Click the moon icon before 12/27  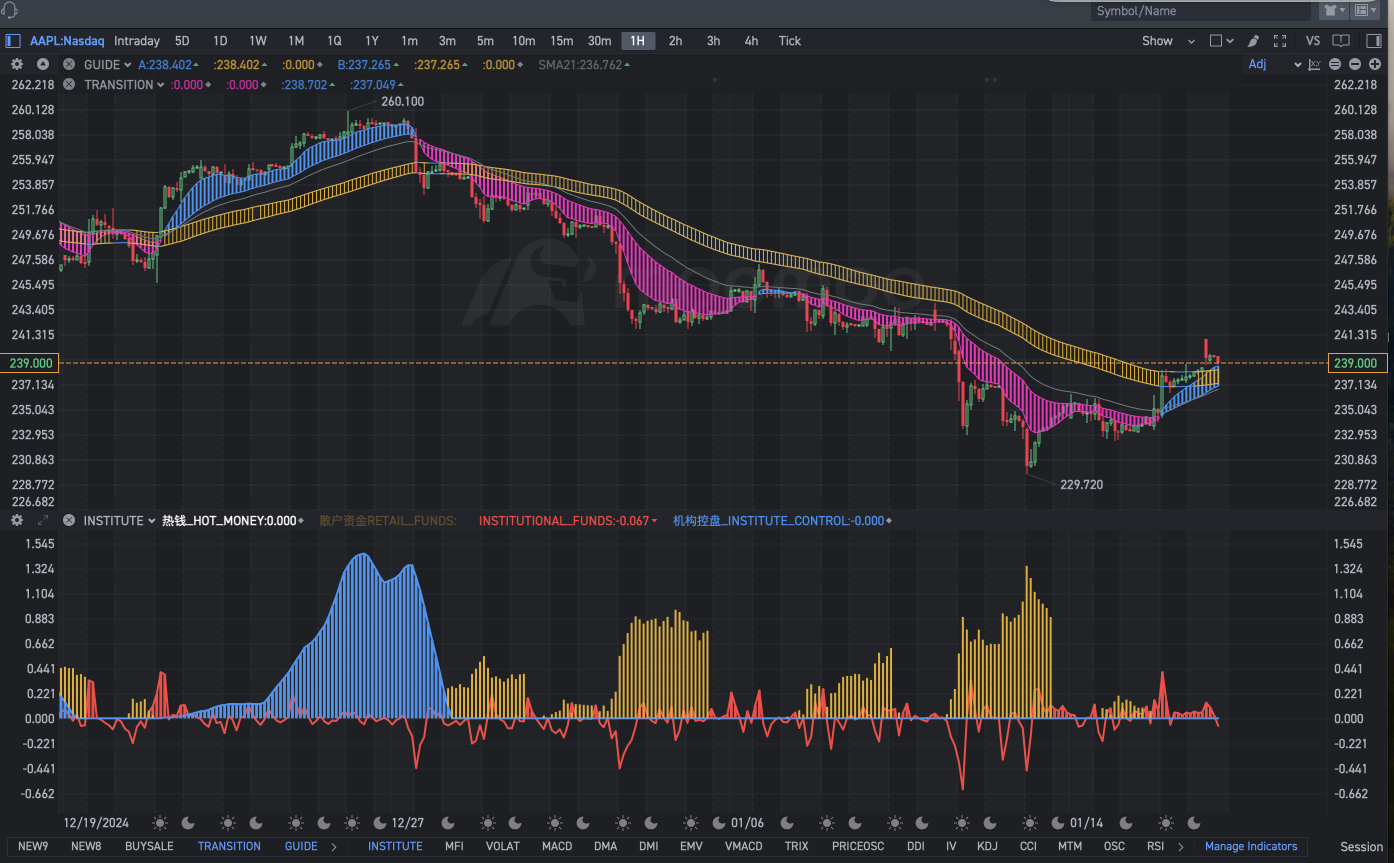[x=380, y=823]
